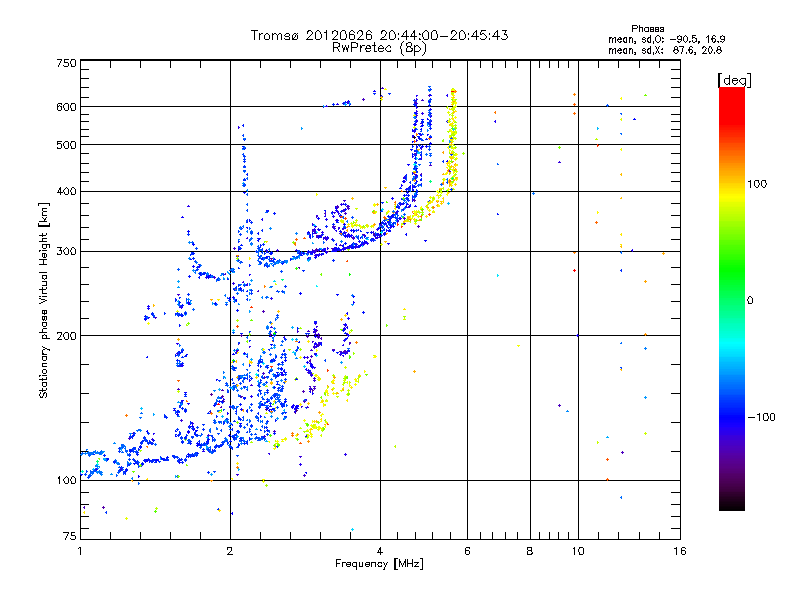Screen dimensions: 800x600
Task: Click the 'mean, sd,O: -90.5, 16.9' line
Action: [666, 39]
